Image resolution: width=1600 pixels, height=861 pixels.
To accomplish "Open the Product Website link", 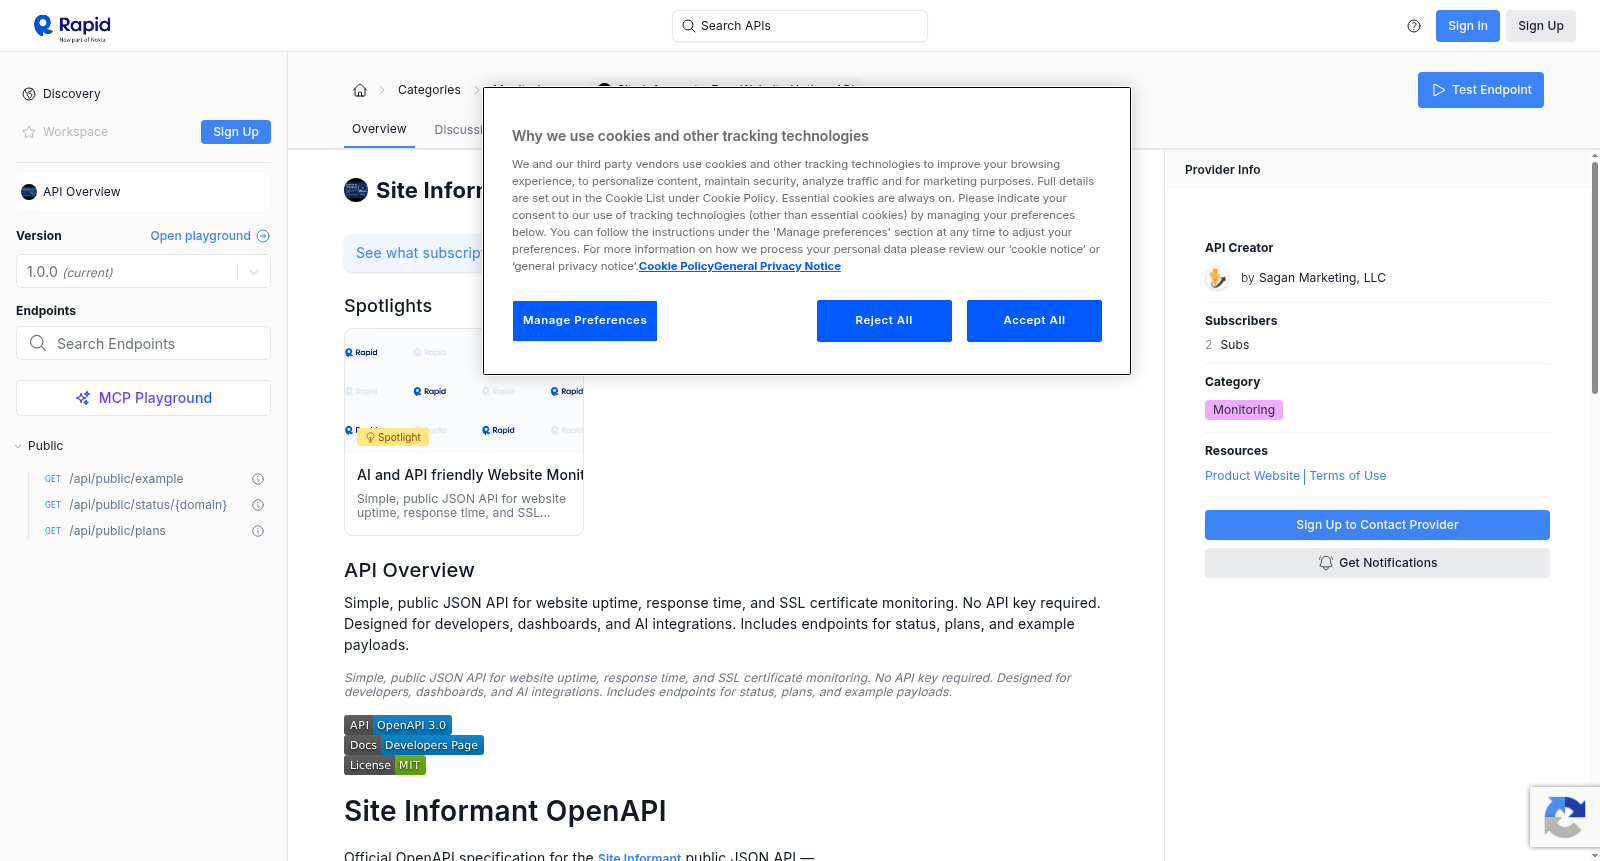I will [1252, 476].
